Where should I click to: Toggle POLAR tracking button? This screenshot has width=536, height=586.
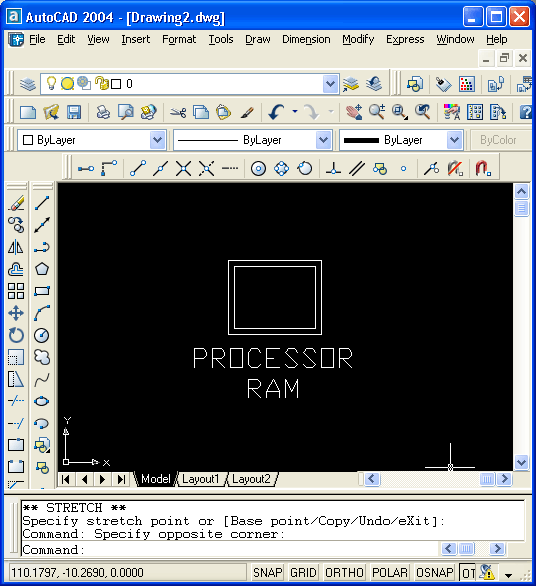tap(389, 572)
